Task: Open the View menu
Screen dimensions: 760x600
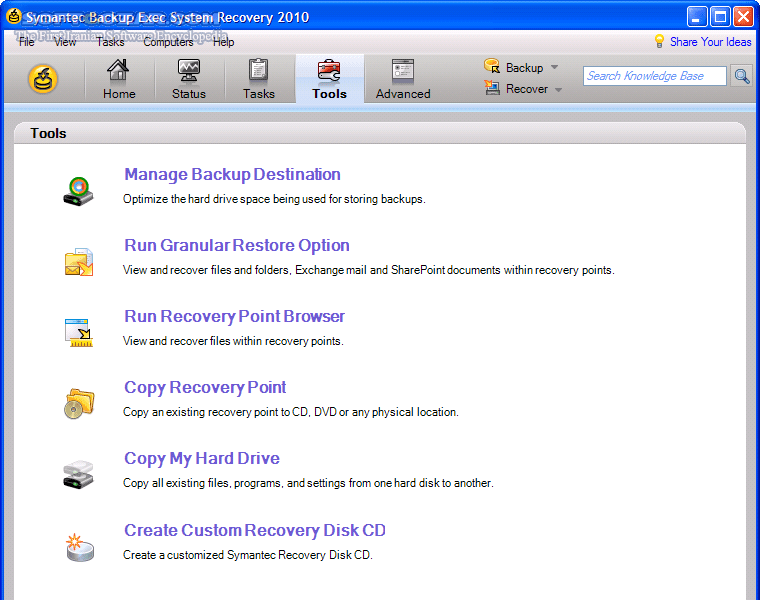Action: tap(65, 42)
